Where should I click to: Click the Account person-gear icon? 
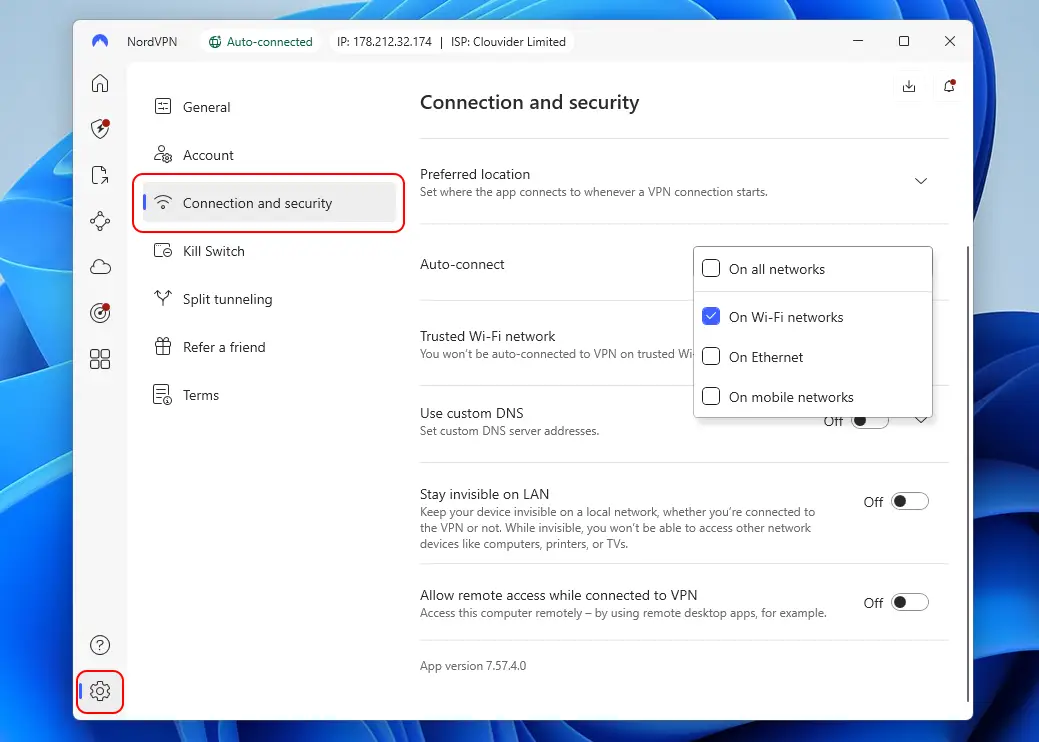pos(163,154)
